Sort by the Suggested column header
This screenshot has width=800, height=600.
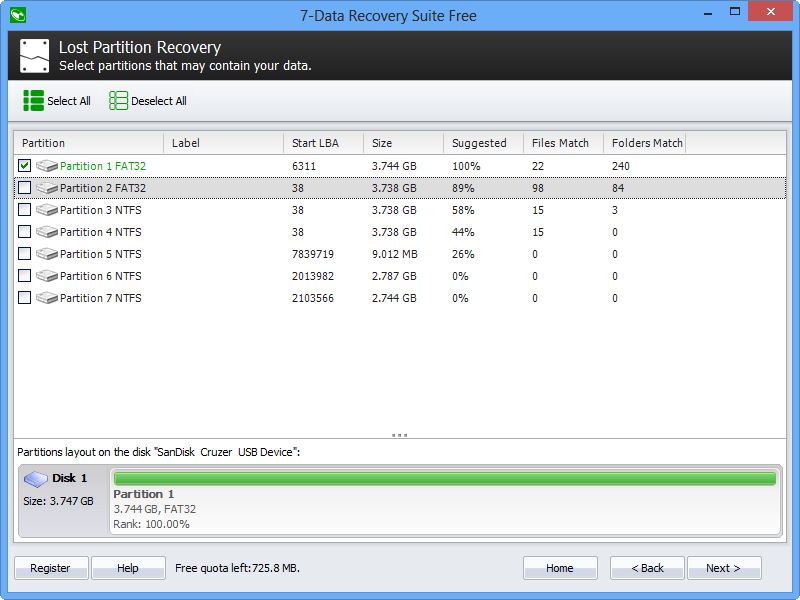[482, 143]
